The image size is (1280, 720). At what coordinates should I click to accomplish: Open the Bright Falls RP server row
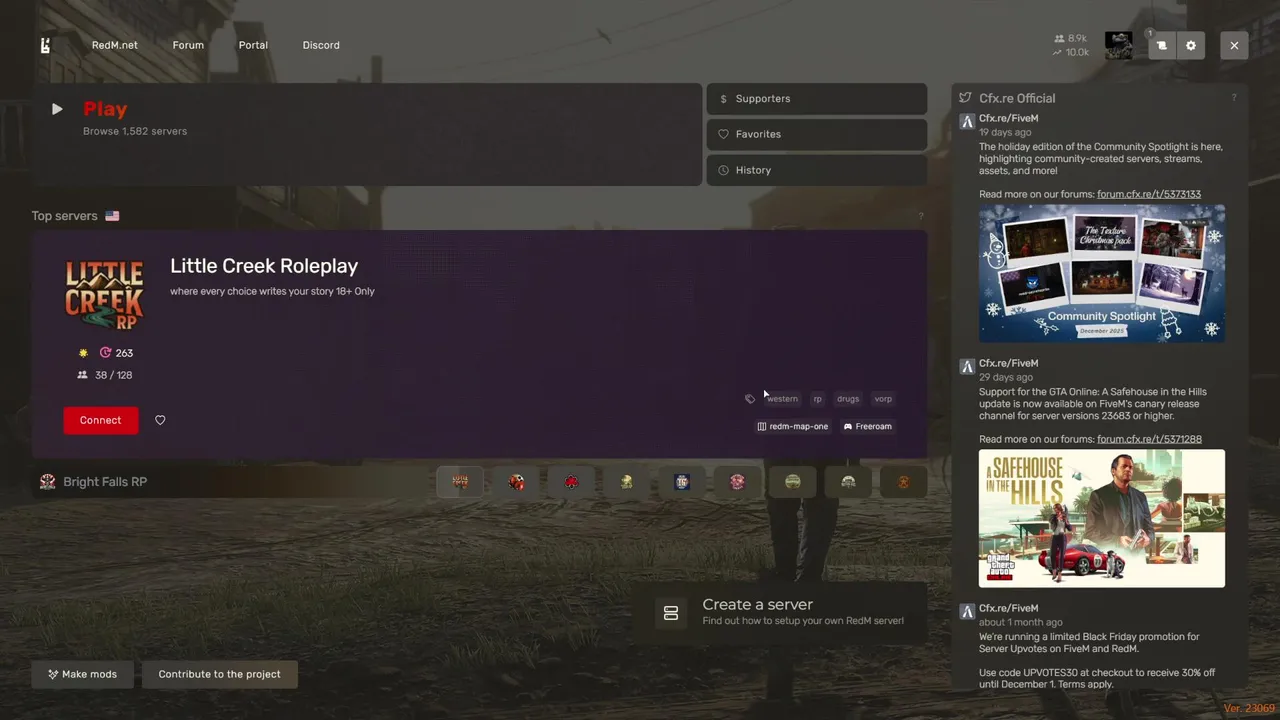click(x=232, y=482)
